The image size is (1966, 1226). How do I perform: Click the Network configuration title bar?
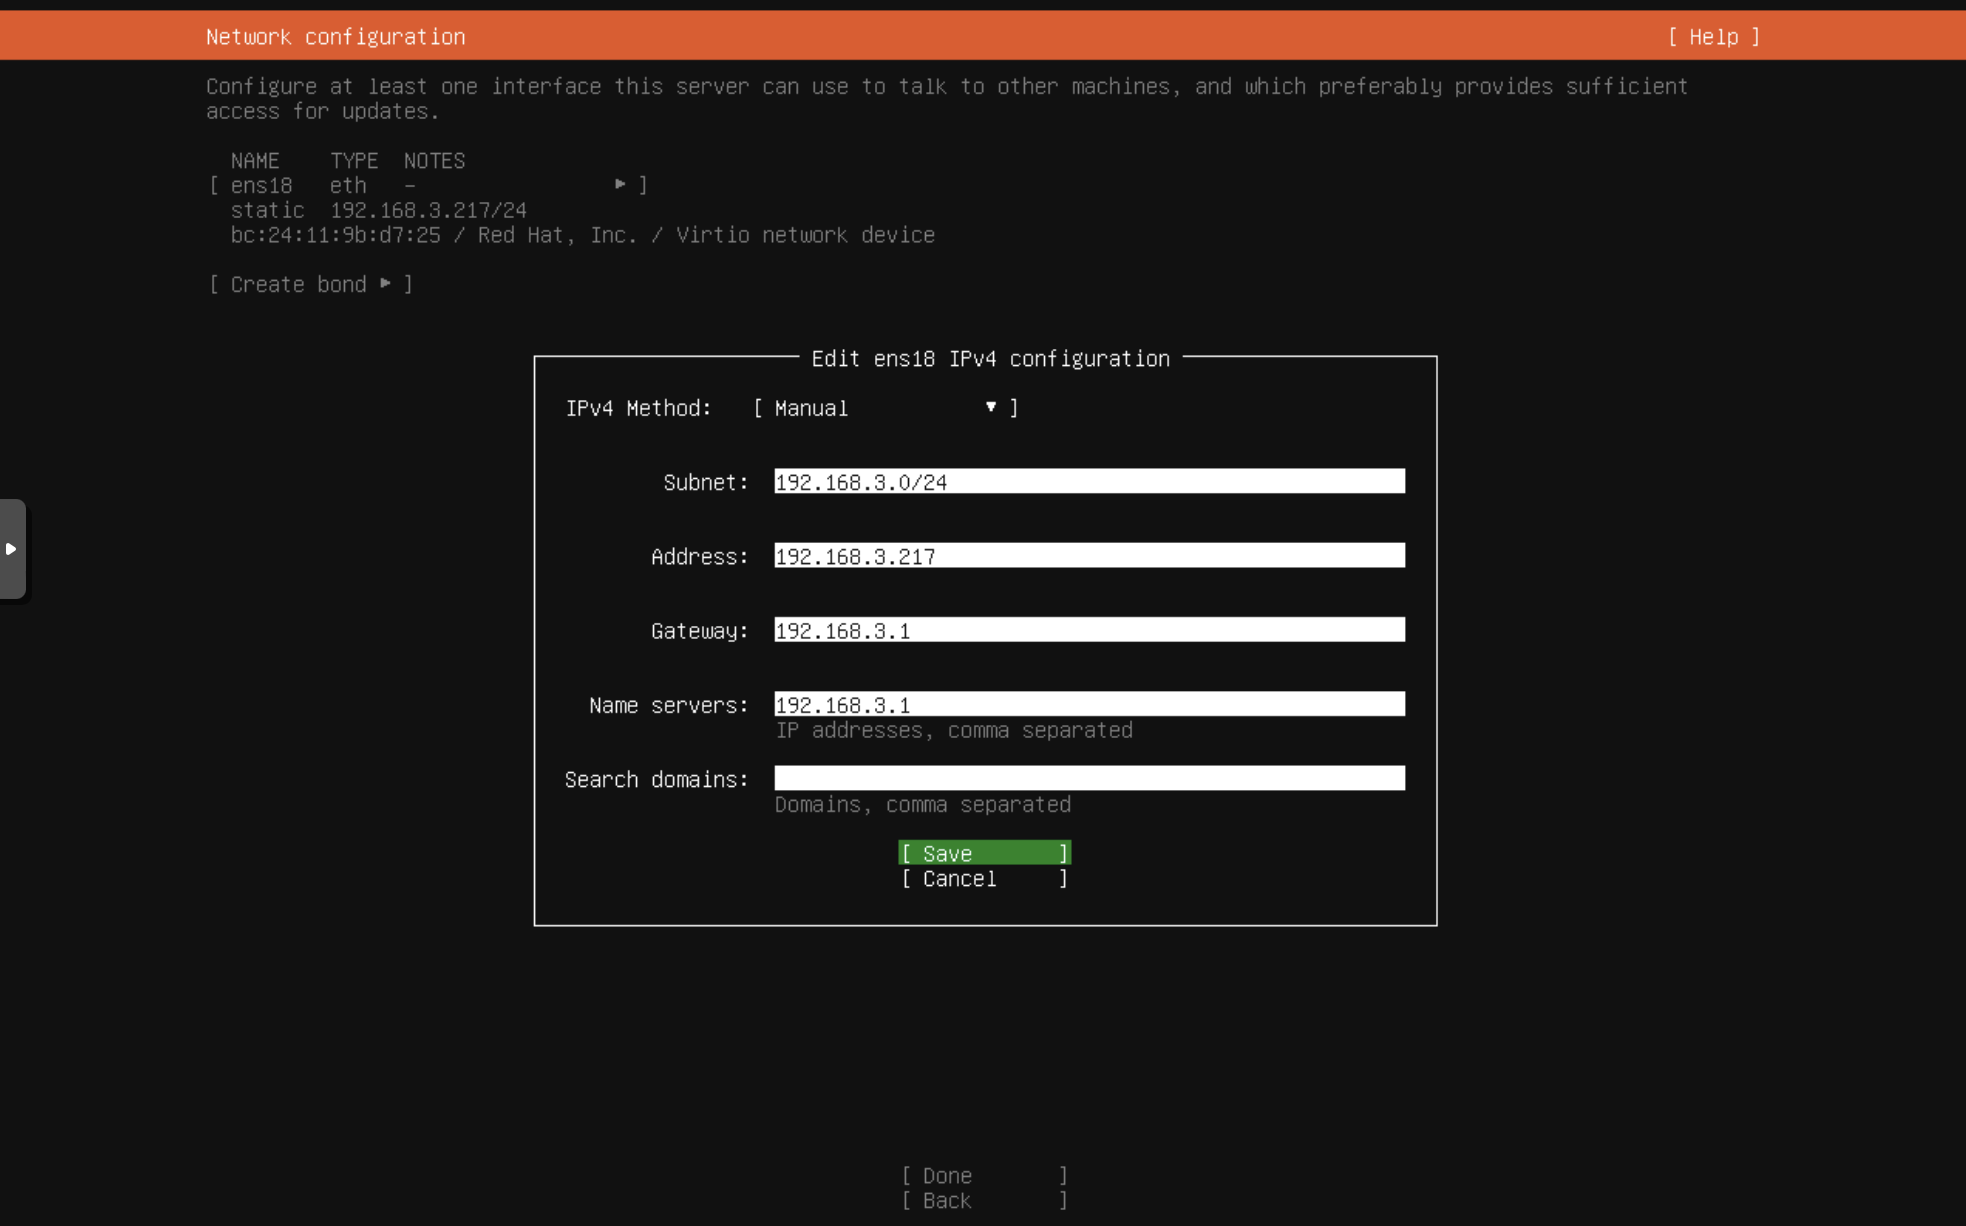335,36
